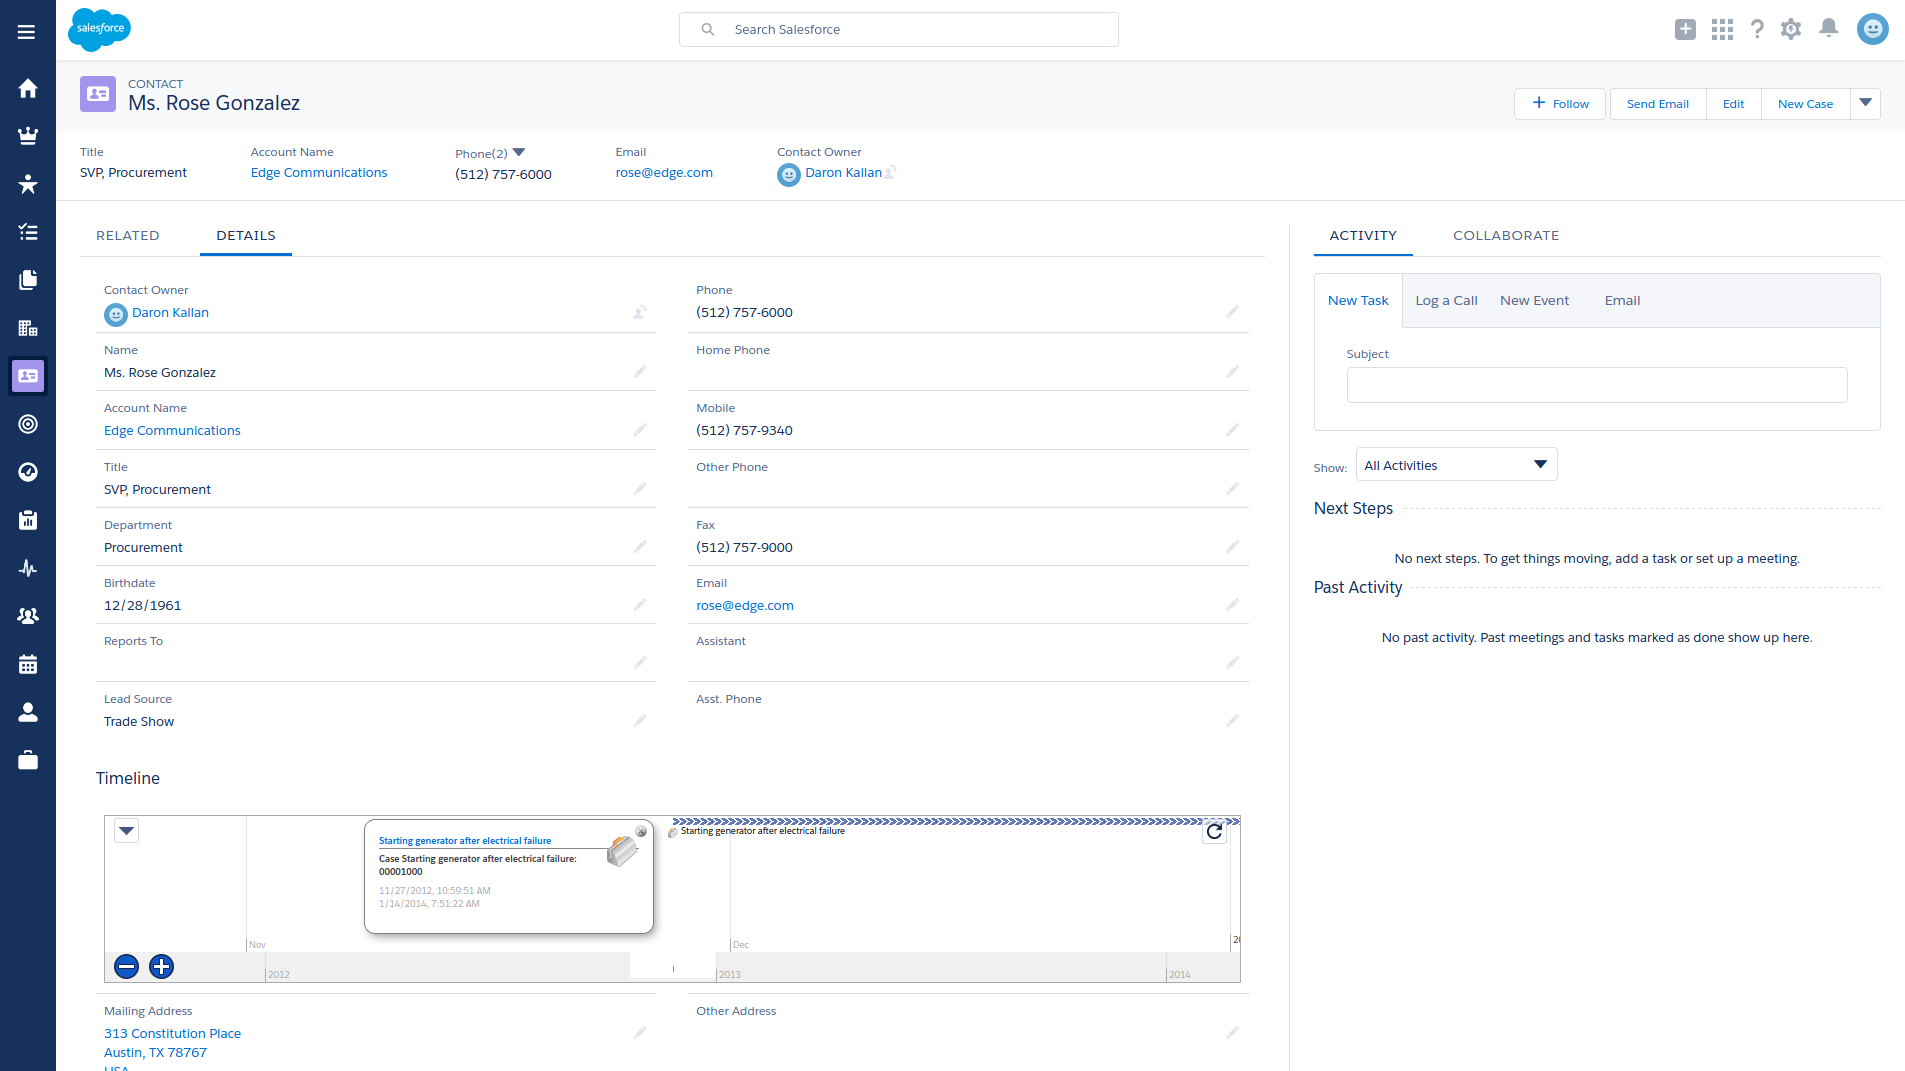The width and height of the screenshot is (1905, 1071).
Task: Click the notifications bell icon
Action: 1828,29
